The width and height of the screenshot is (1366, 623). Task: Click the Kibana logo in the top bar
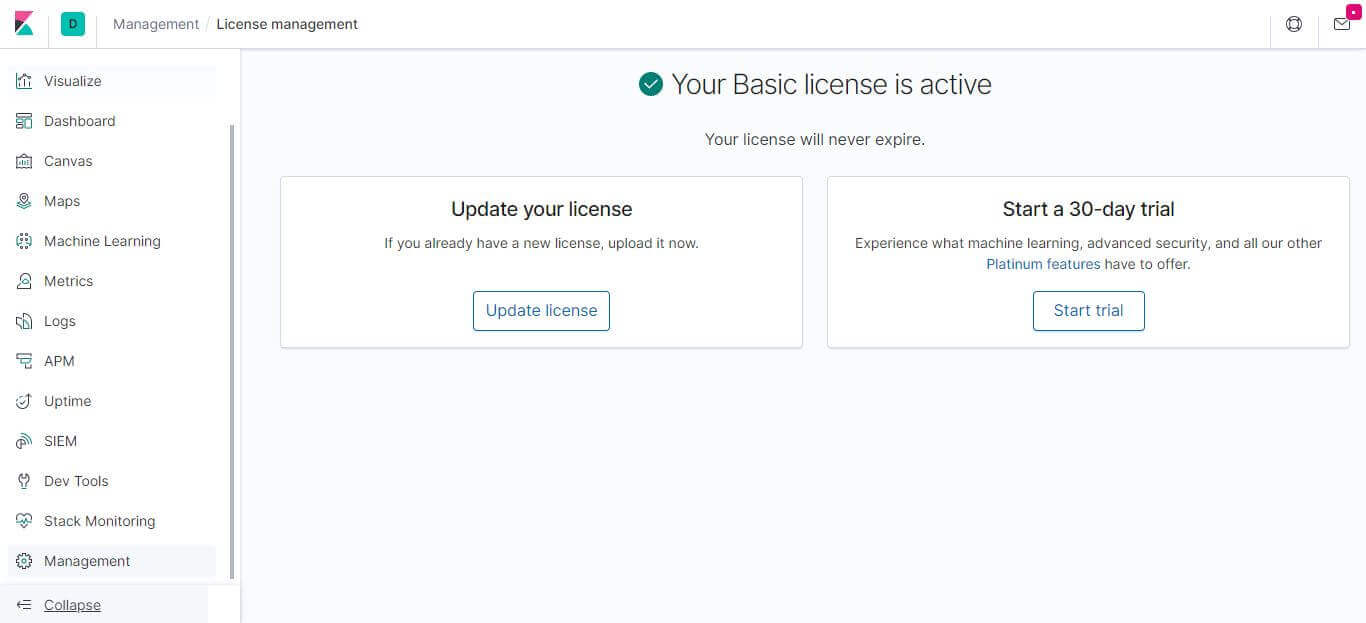(24, 24)
